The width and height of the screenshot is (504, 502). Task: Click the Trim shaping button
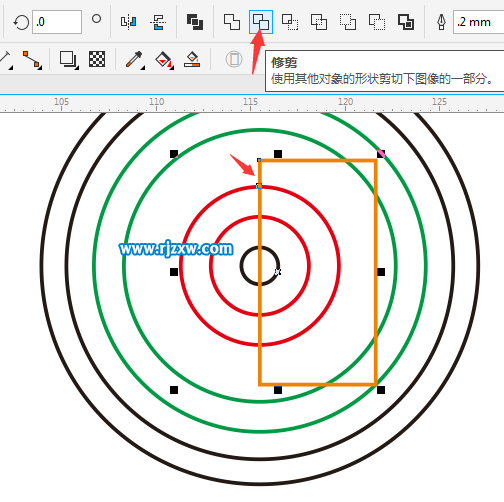[x=261, y=22]
